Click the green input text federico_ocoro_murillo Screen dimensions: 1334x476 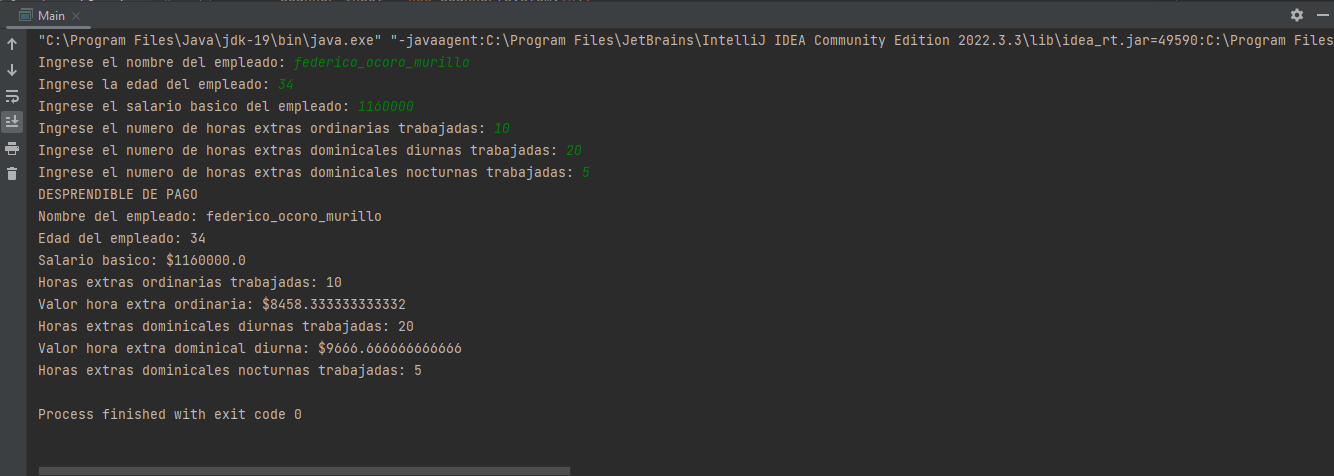click(x=382, y=63)
